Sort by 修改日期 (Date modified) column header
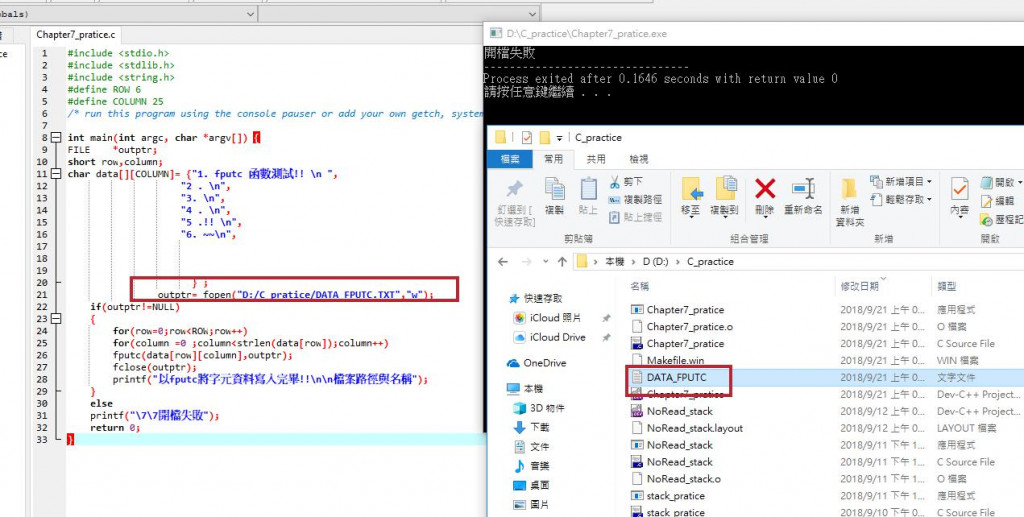 (859, 286)
